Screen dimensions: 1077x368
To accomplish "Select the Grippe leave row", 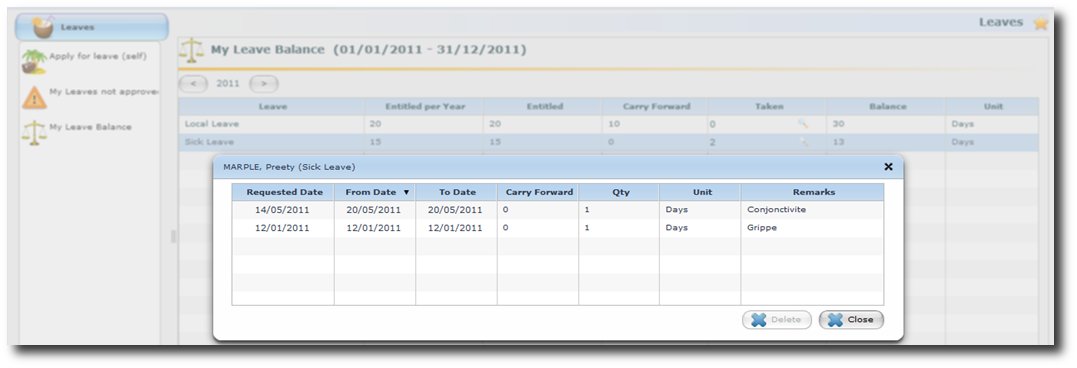I will (558, 228).
